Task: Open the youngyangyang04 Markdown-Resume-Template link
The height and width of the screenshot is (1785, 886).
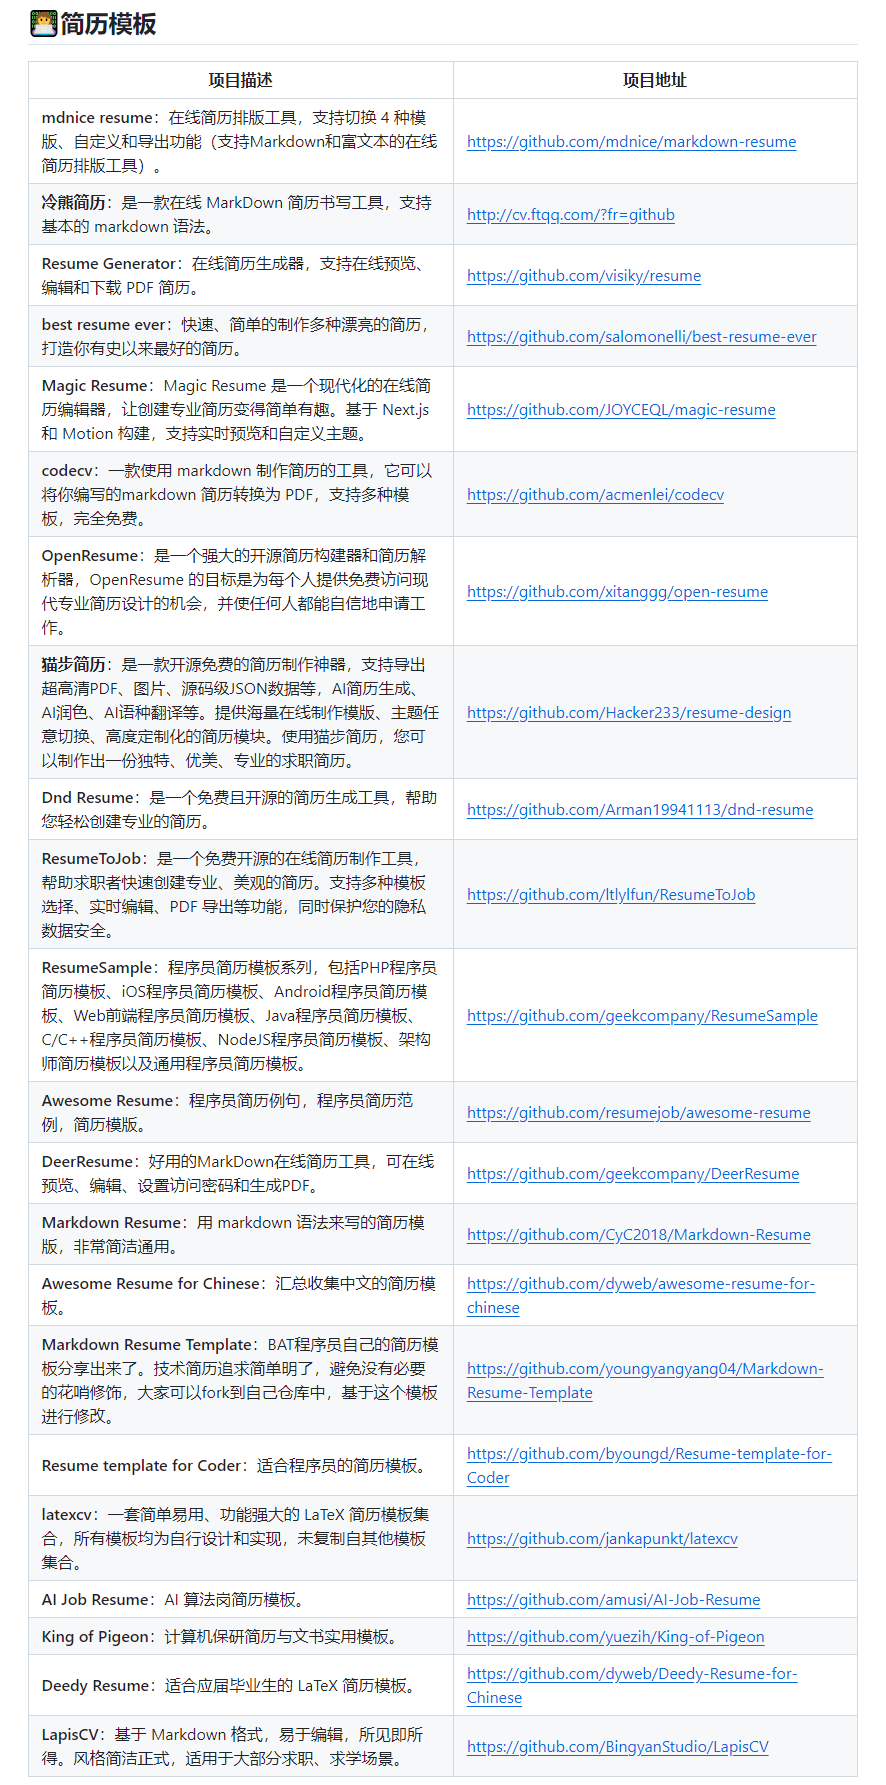Action: [645, 1381]
